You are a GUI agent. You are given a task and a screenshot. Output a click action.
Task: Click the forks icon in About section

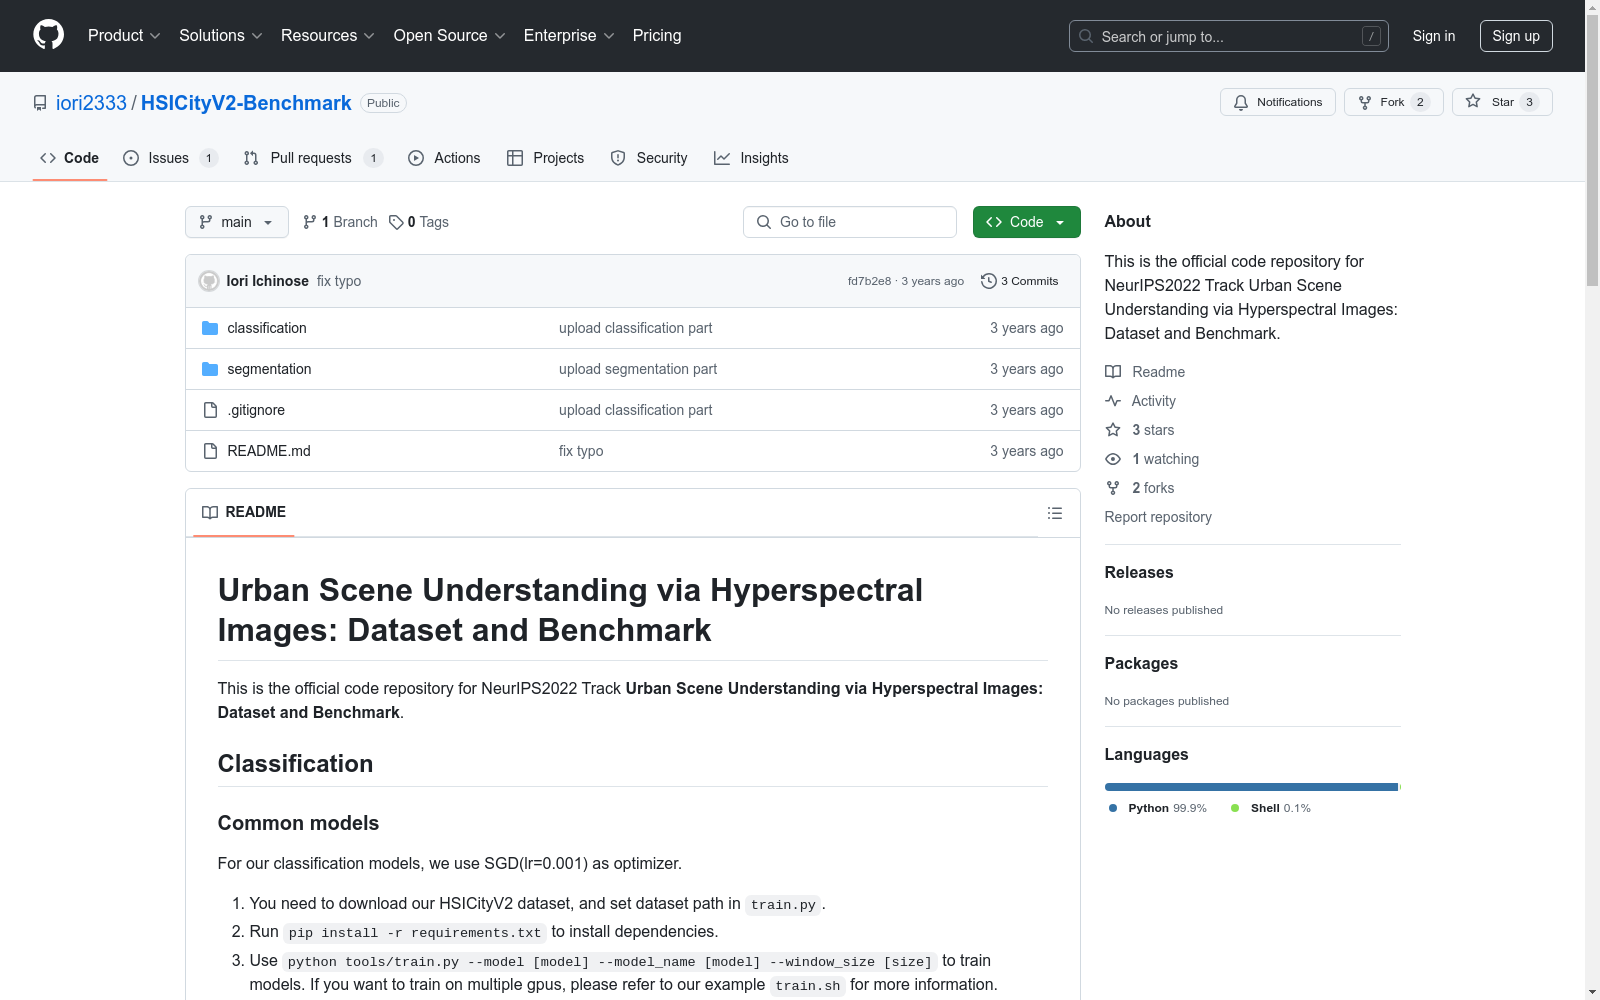[1113, 488]
